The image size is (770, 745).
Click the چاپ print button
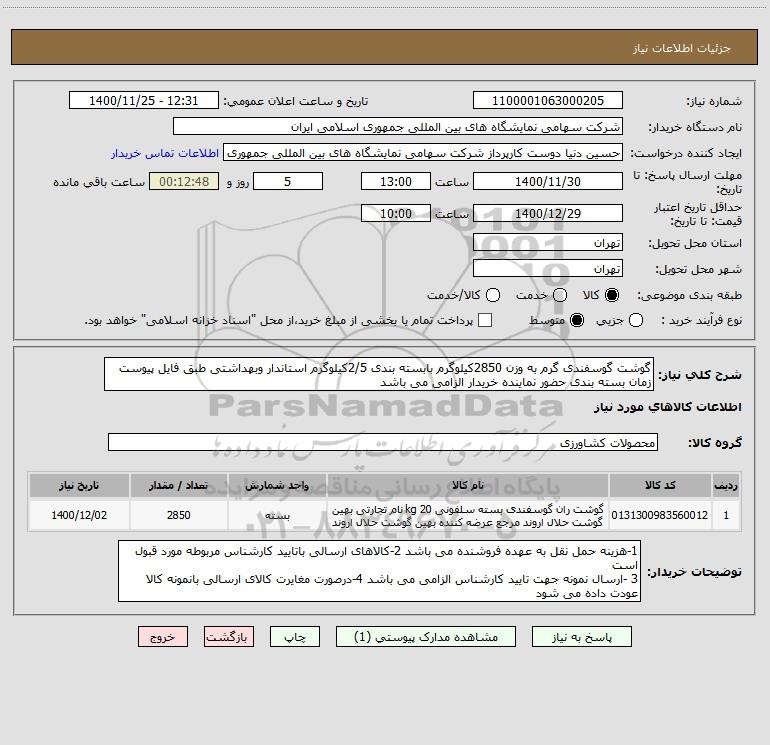(x=295, y=637)
